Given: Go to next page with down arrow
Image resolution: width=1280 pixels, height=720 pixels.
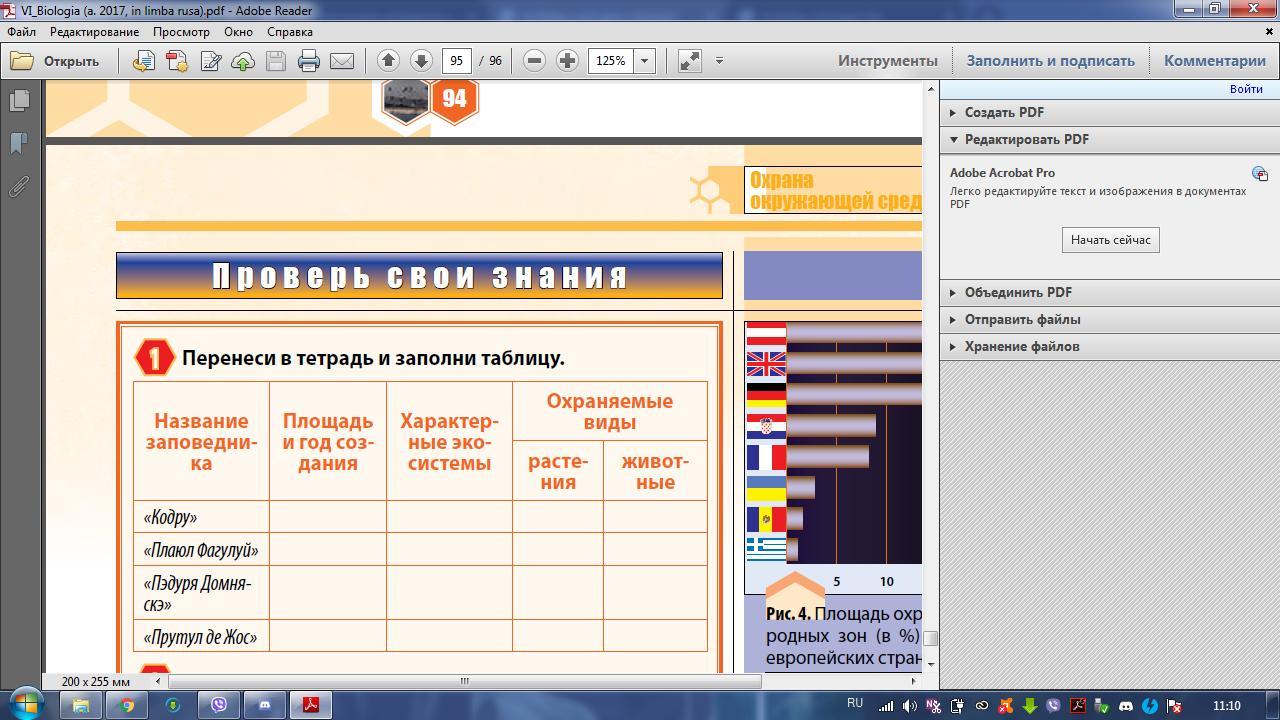Looking at the screenshot, I should 421,61.
